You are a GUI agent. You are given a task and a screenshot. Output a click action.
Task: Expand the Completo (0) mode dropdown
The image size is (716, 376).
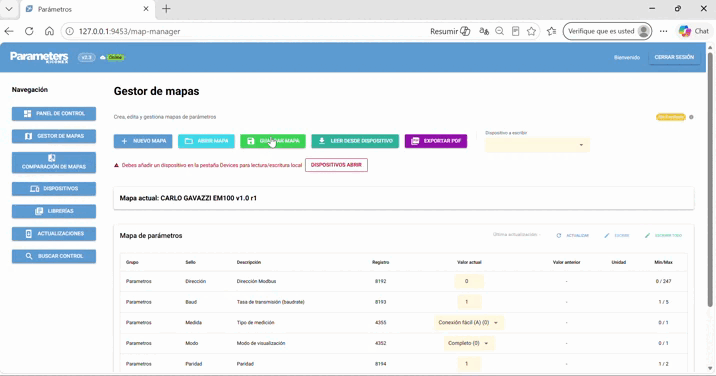coord(469,343)
